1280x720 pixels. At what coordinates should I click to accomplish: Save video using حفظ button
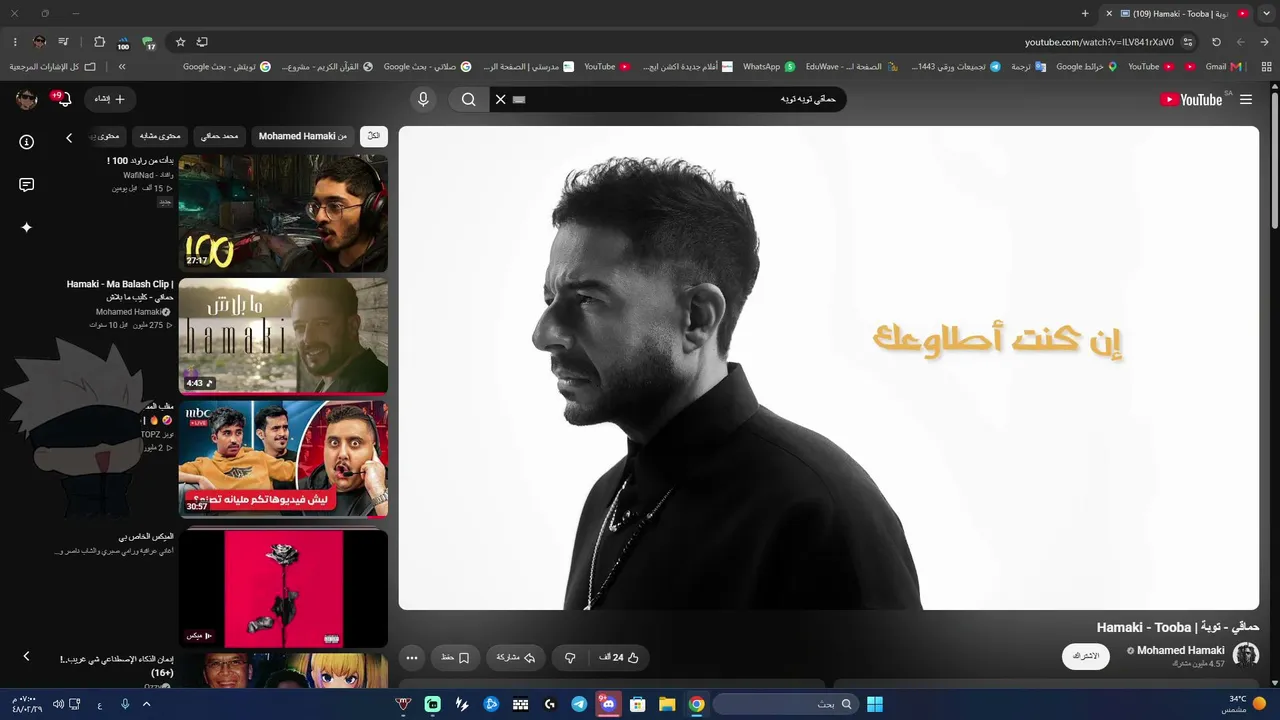tap(456, 658)
